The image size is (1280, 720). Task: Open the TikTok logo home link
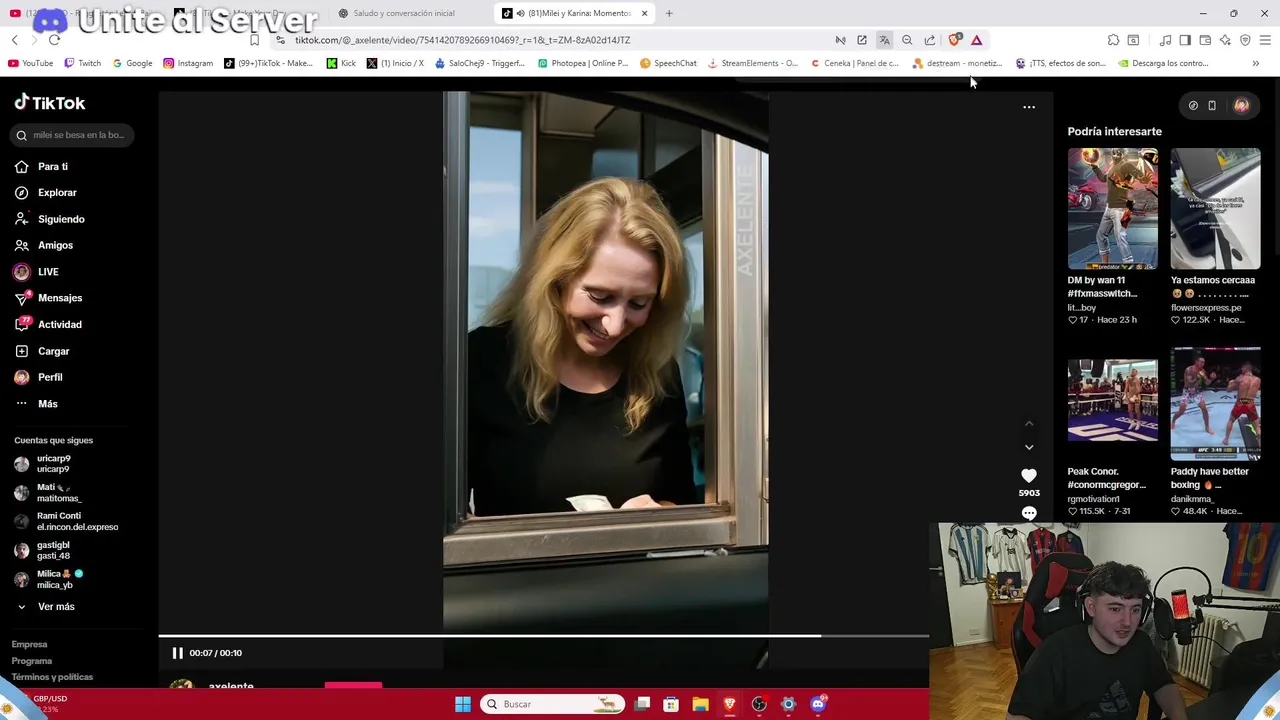50,103
